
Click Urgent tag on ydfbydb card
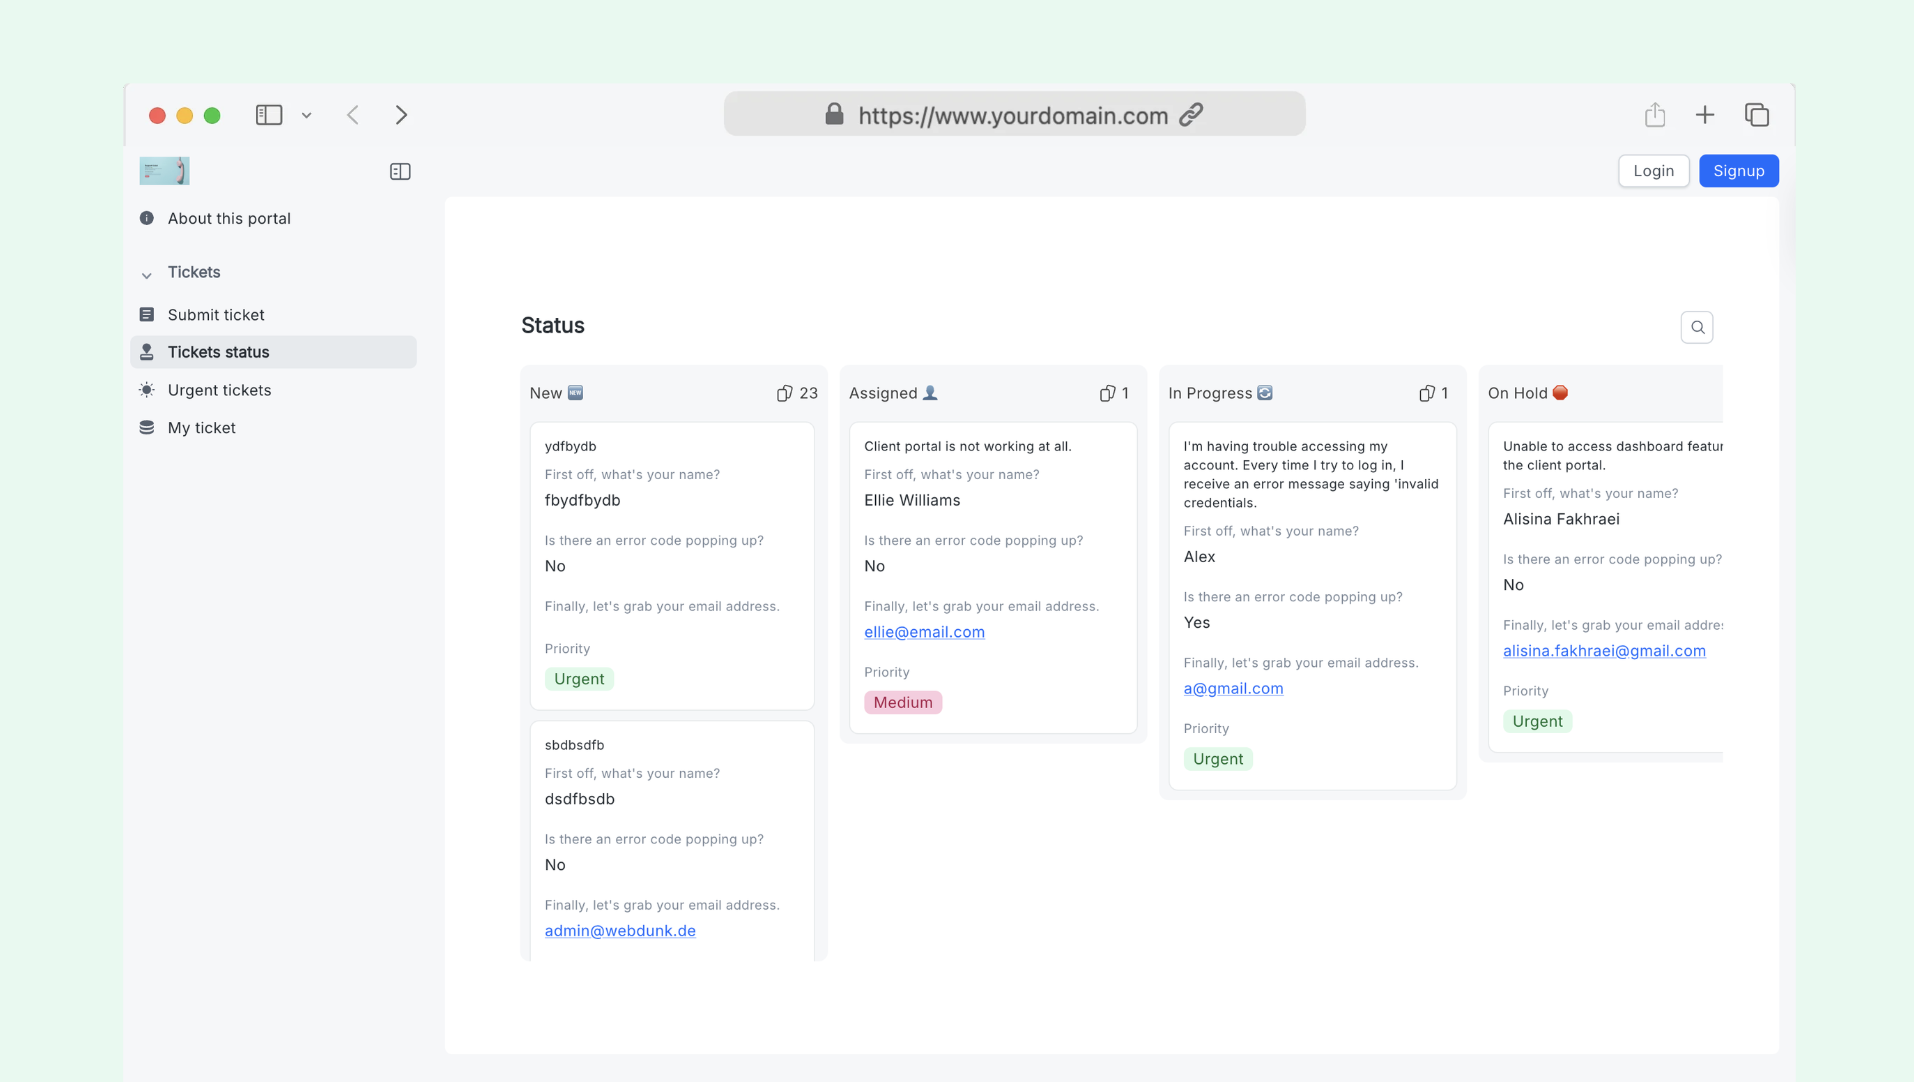(x=579, y=679)
